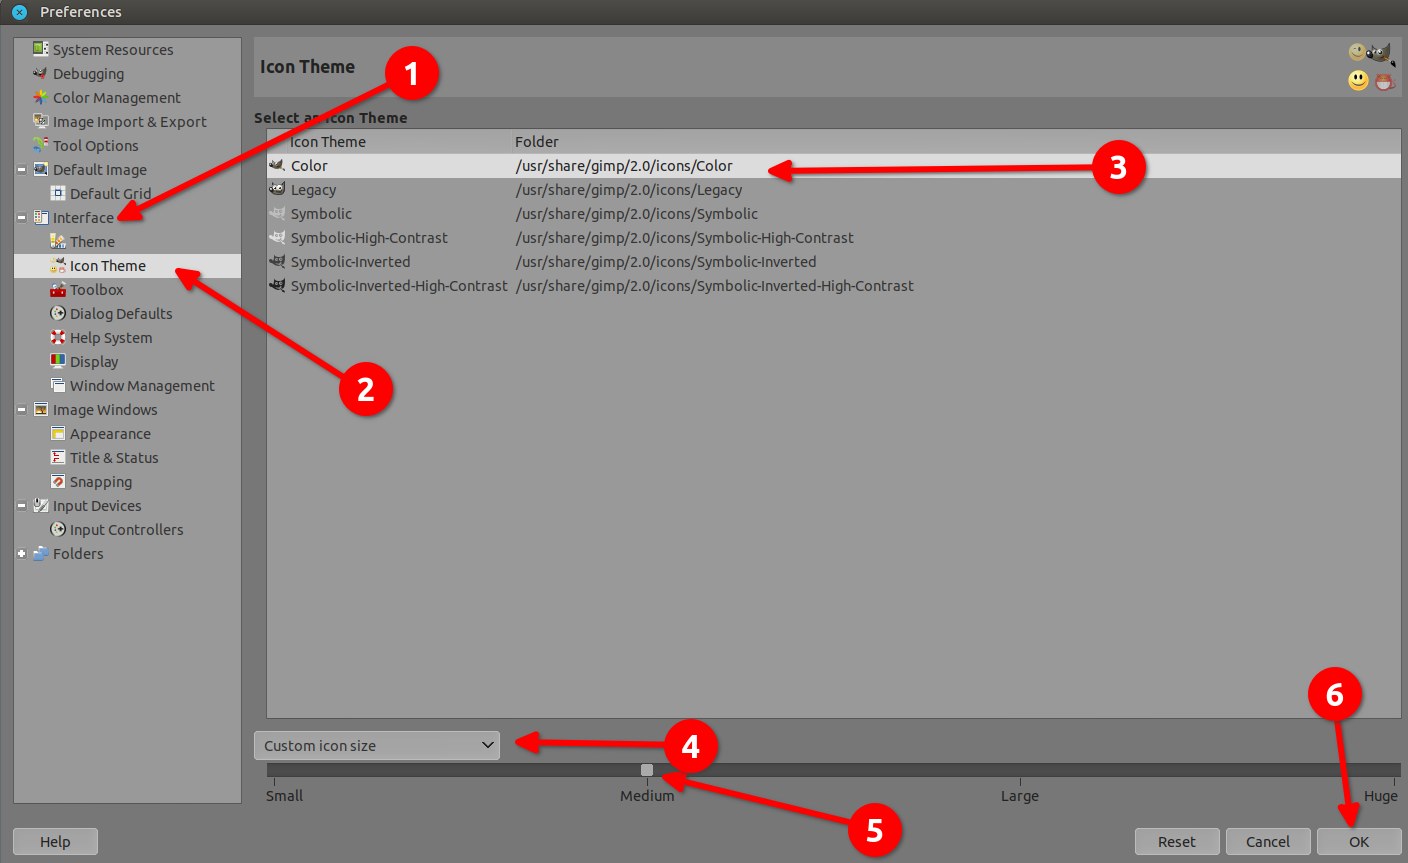Go to Color Management settings
The image size is (1408, 863).
click(117, 97)
